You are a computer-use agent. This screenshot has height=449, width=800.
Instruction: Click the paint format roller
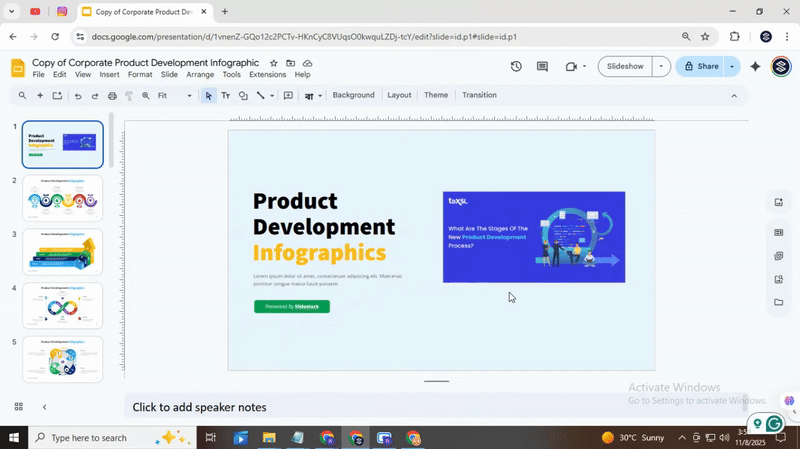point(129,96)
